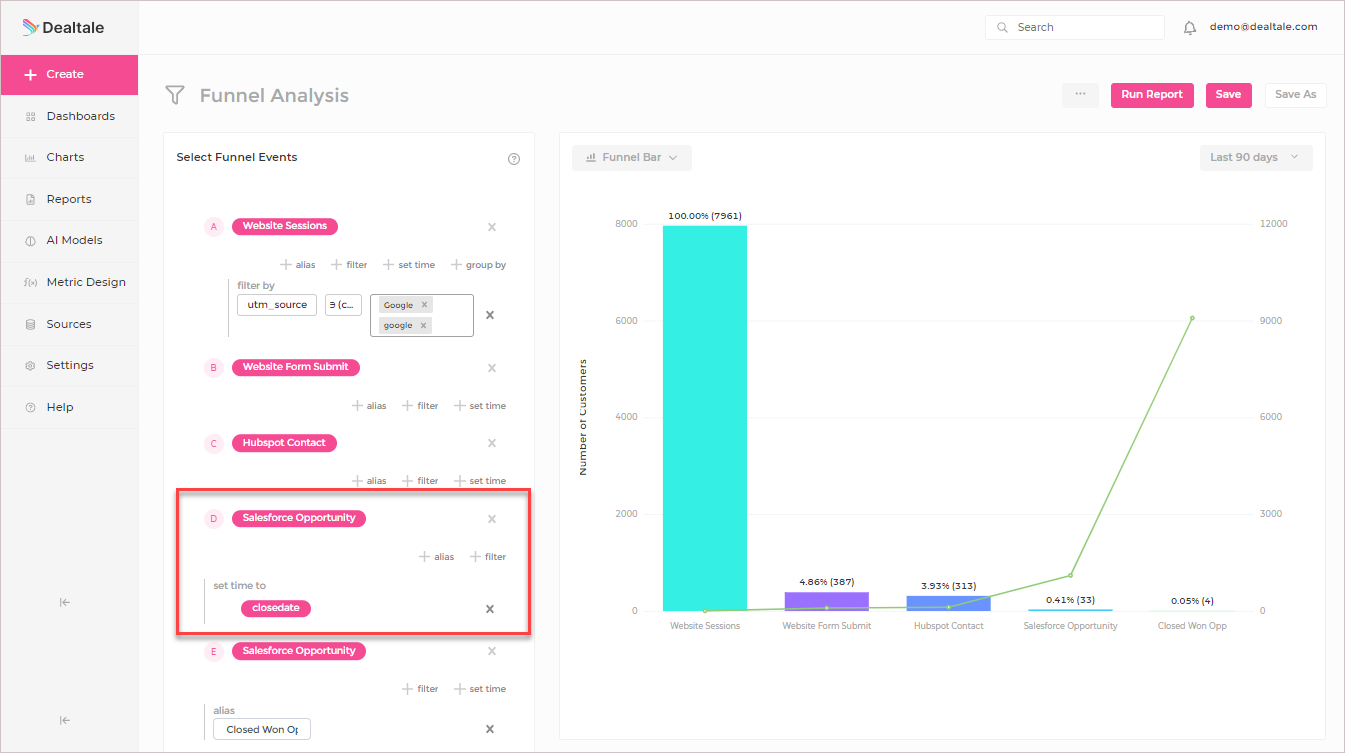Click the Create button in sidebar

(x=69, y=75)
